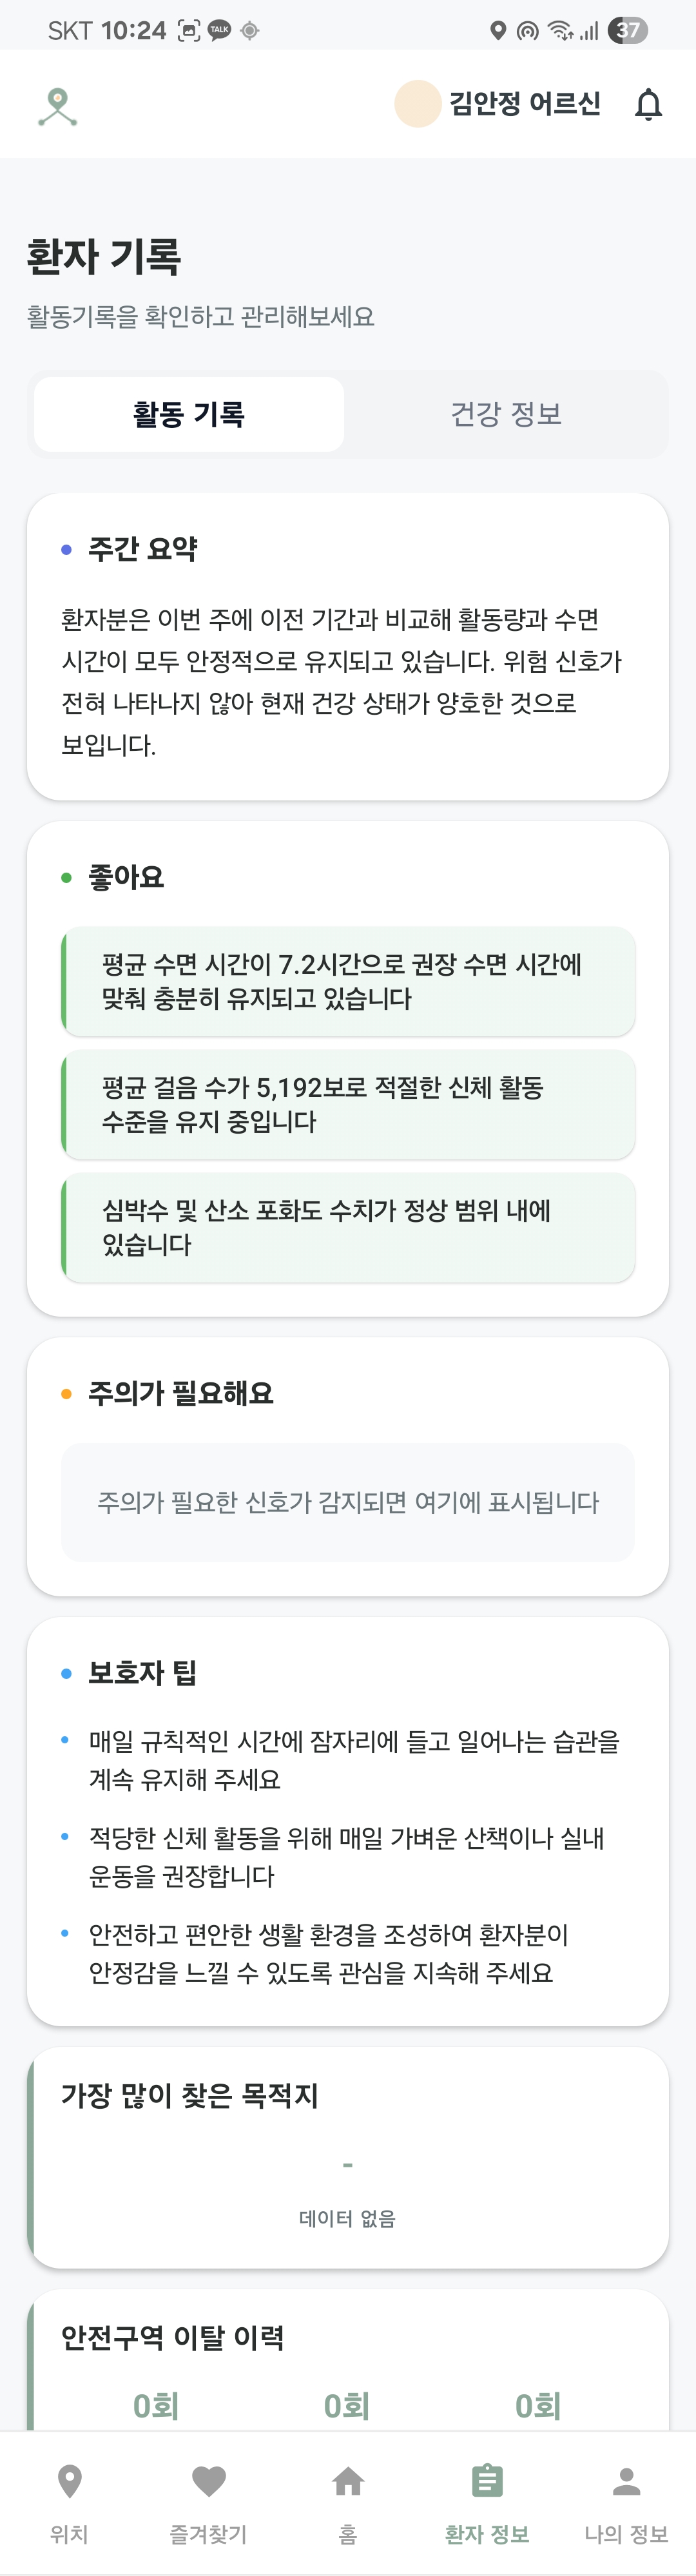Tap the battery indicator in status bar
The width and height of the screenshot is (696, 2576).
(628, 30)
